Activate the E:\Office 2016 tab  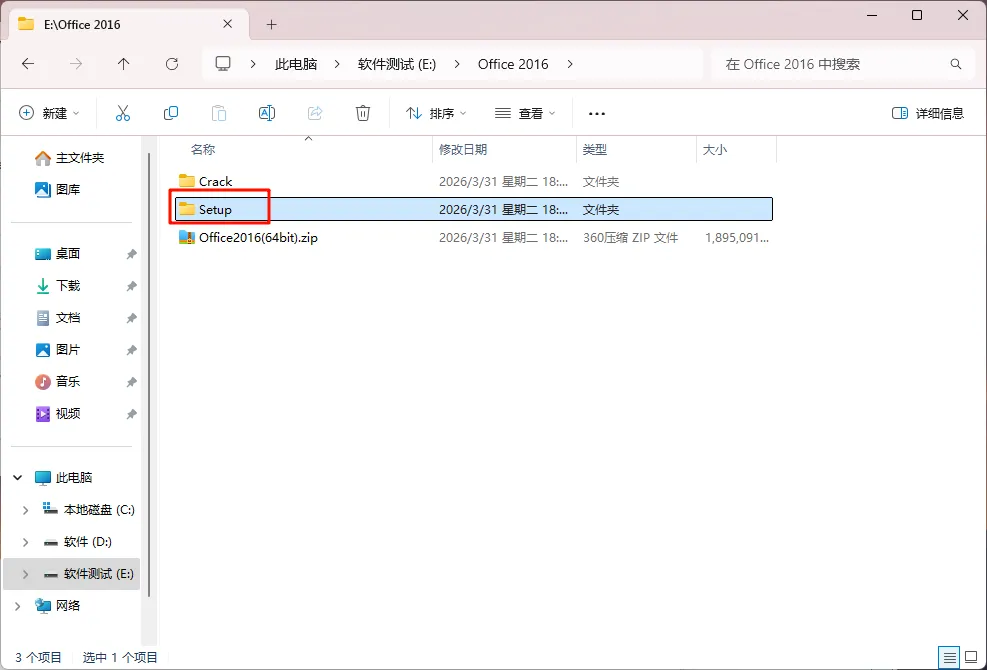126,25
